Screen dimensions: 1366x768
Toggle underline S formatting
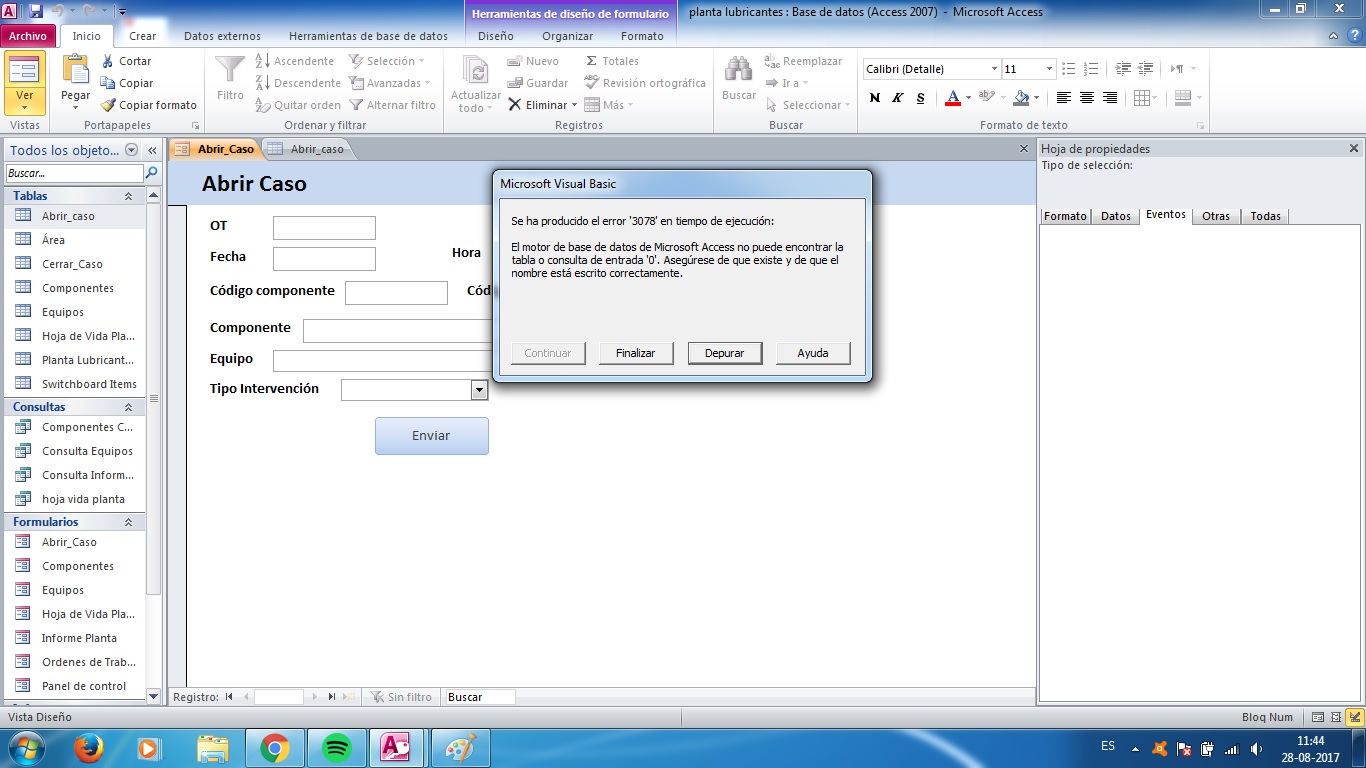click(921, 98)
